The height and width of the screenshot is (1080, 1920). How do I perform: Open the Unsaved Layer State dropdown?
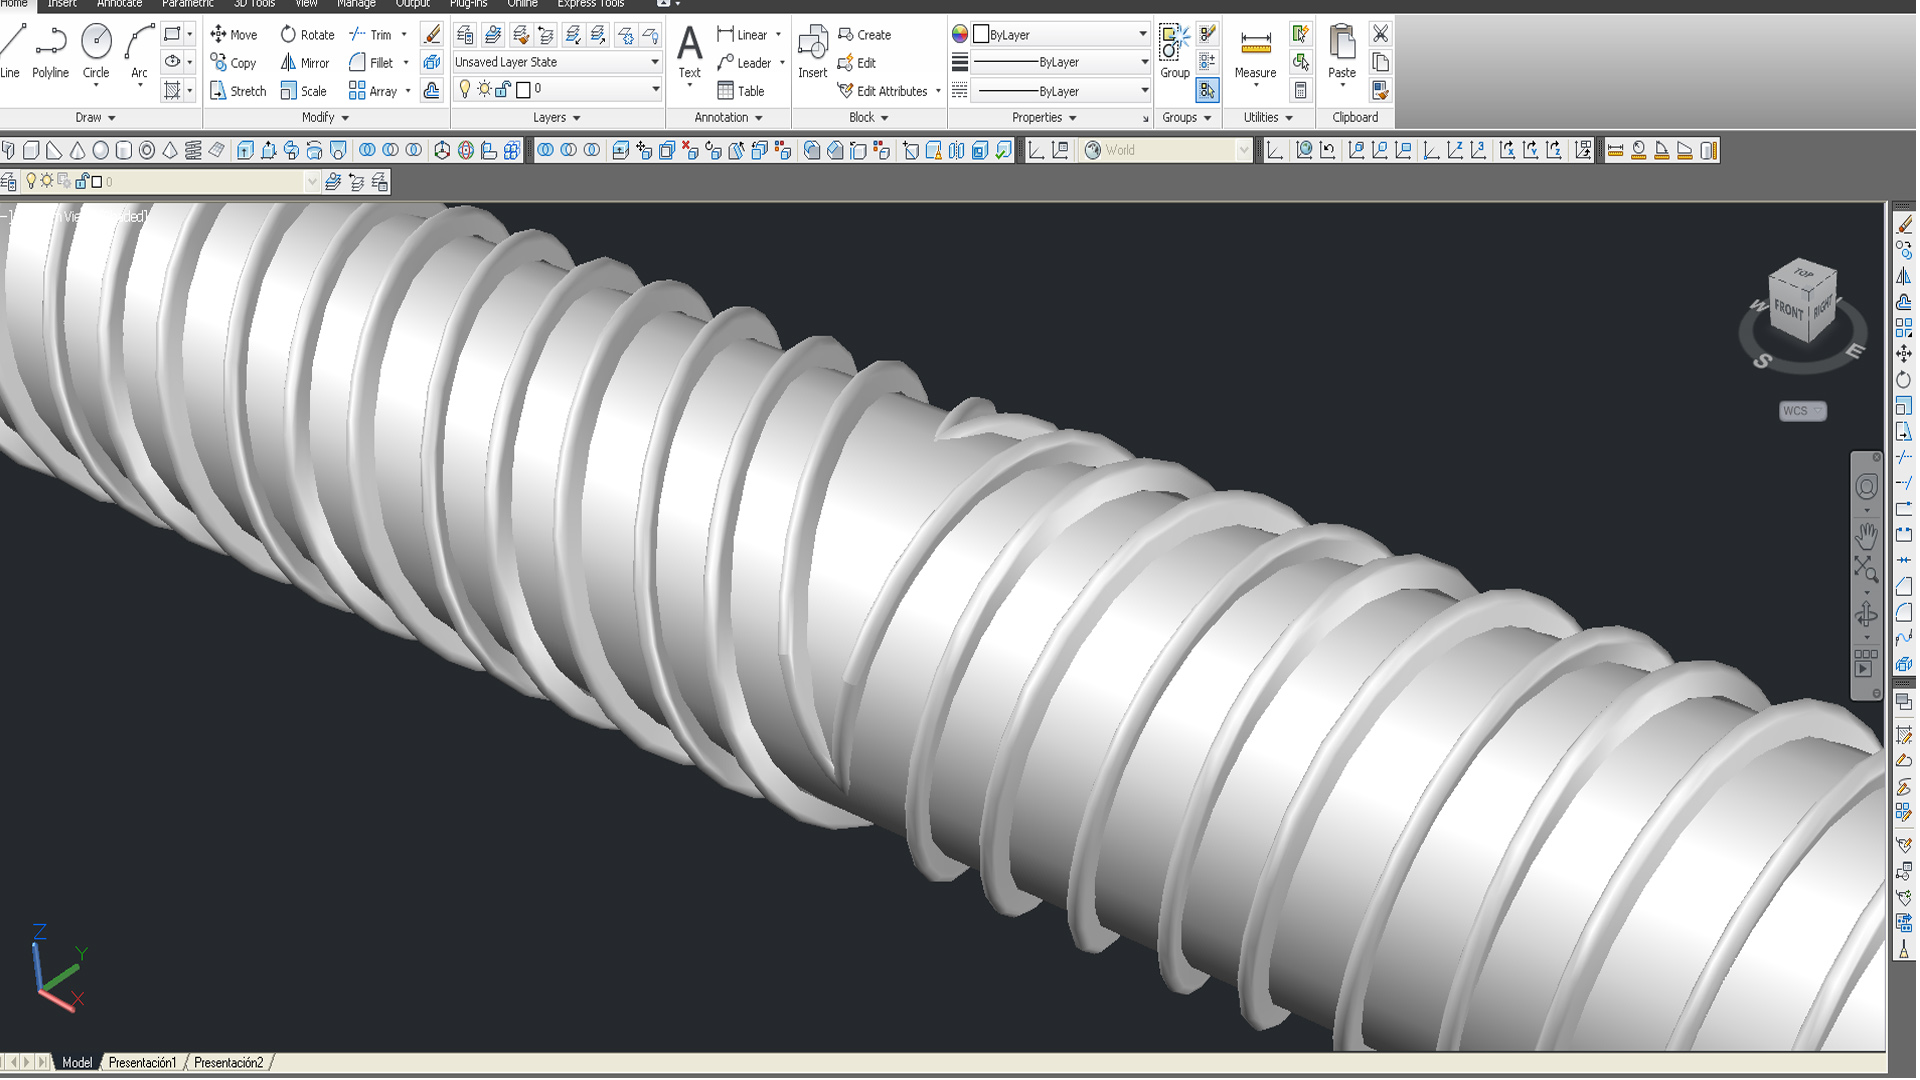click(x=557, y=62)
